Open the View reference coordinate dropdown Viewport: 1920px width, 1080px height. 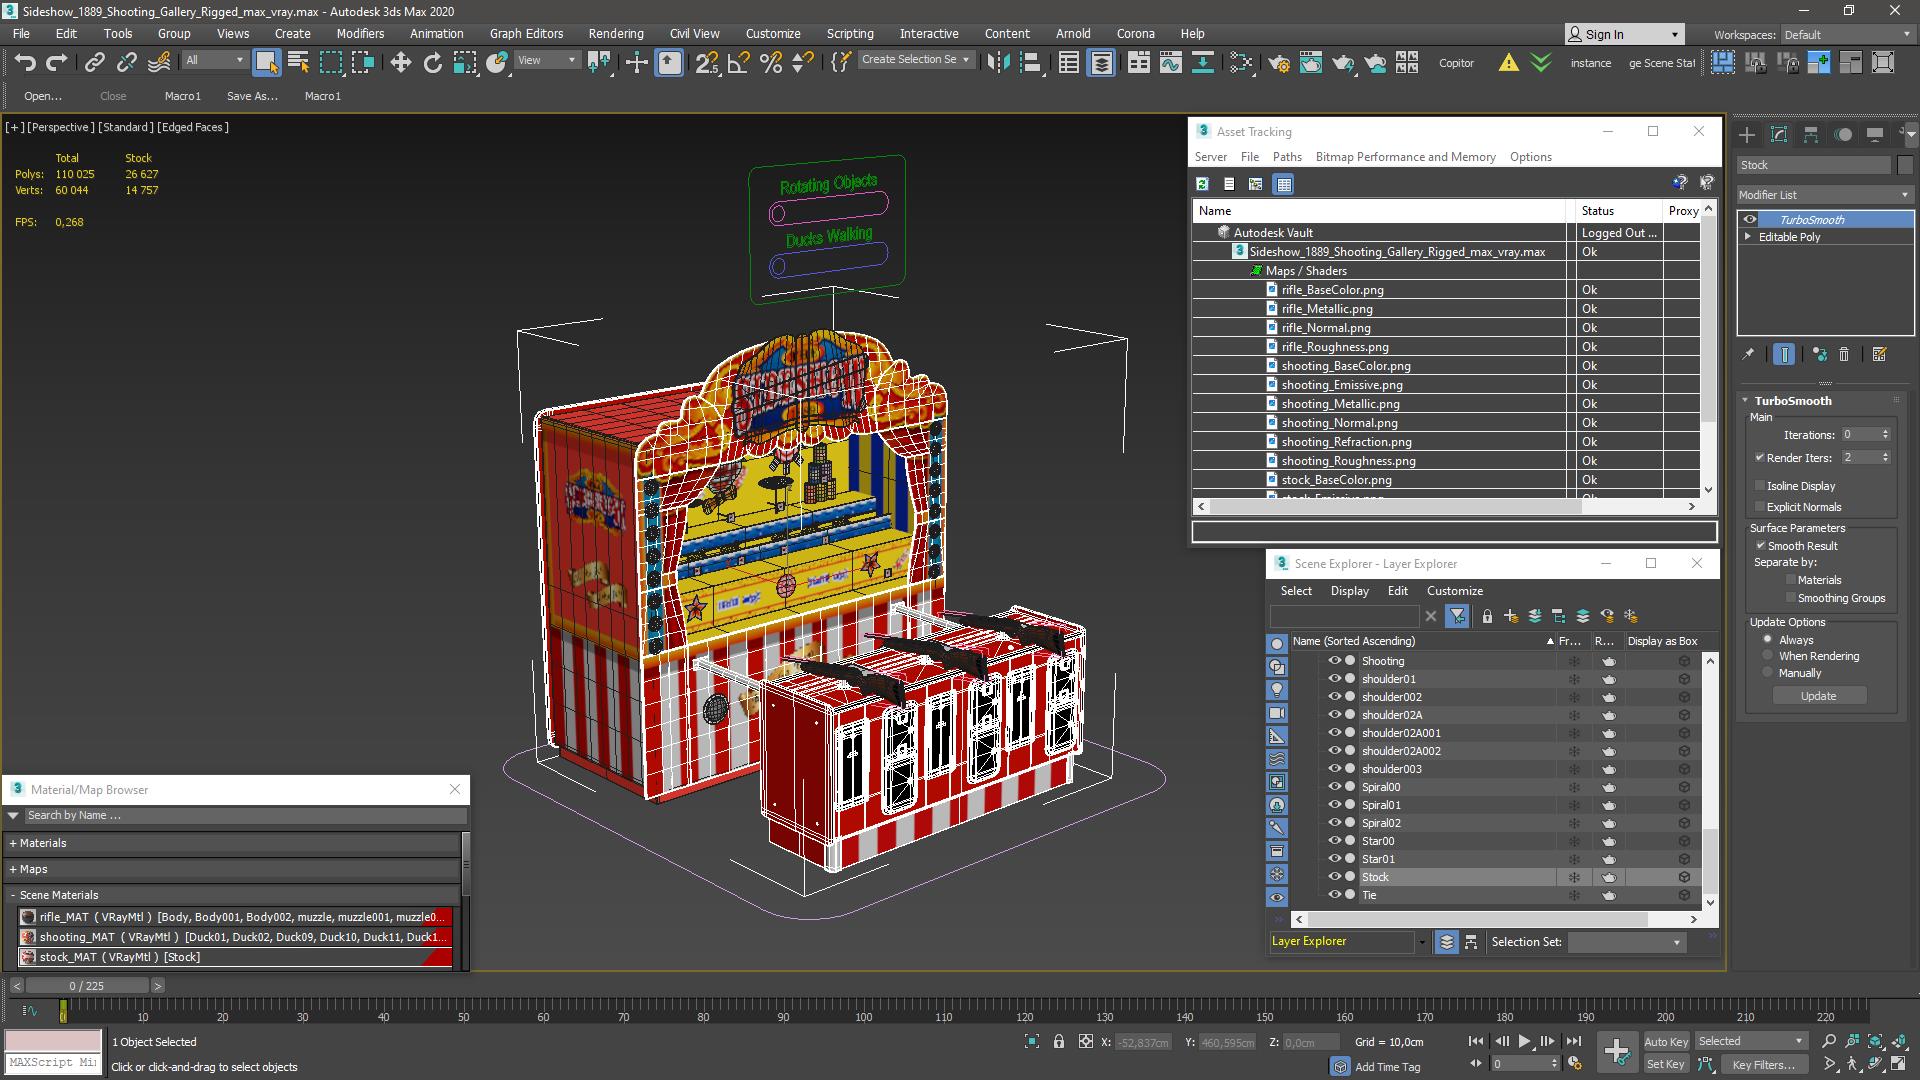click(546, 60)
